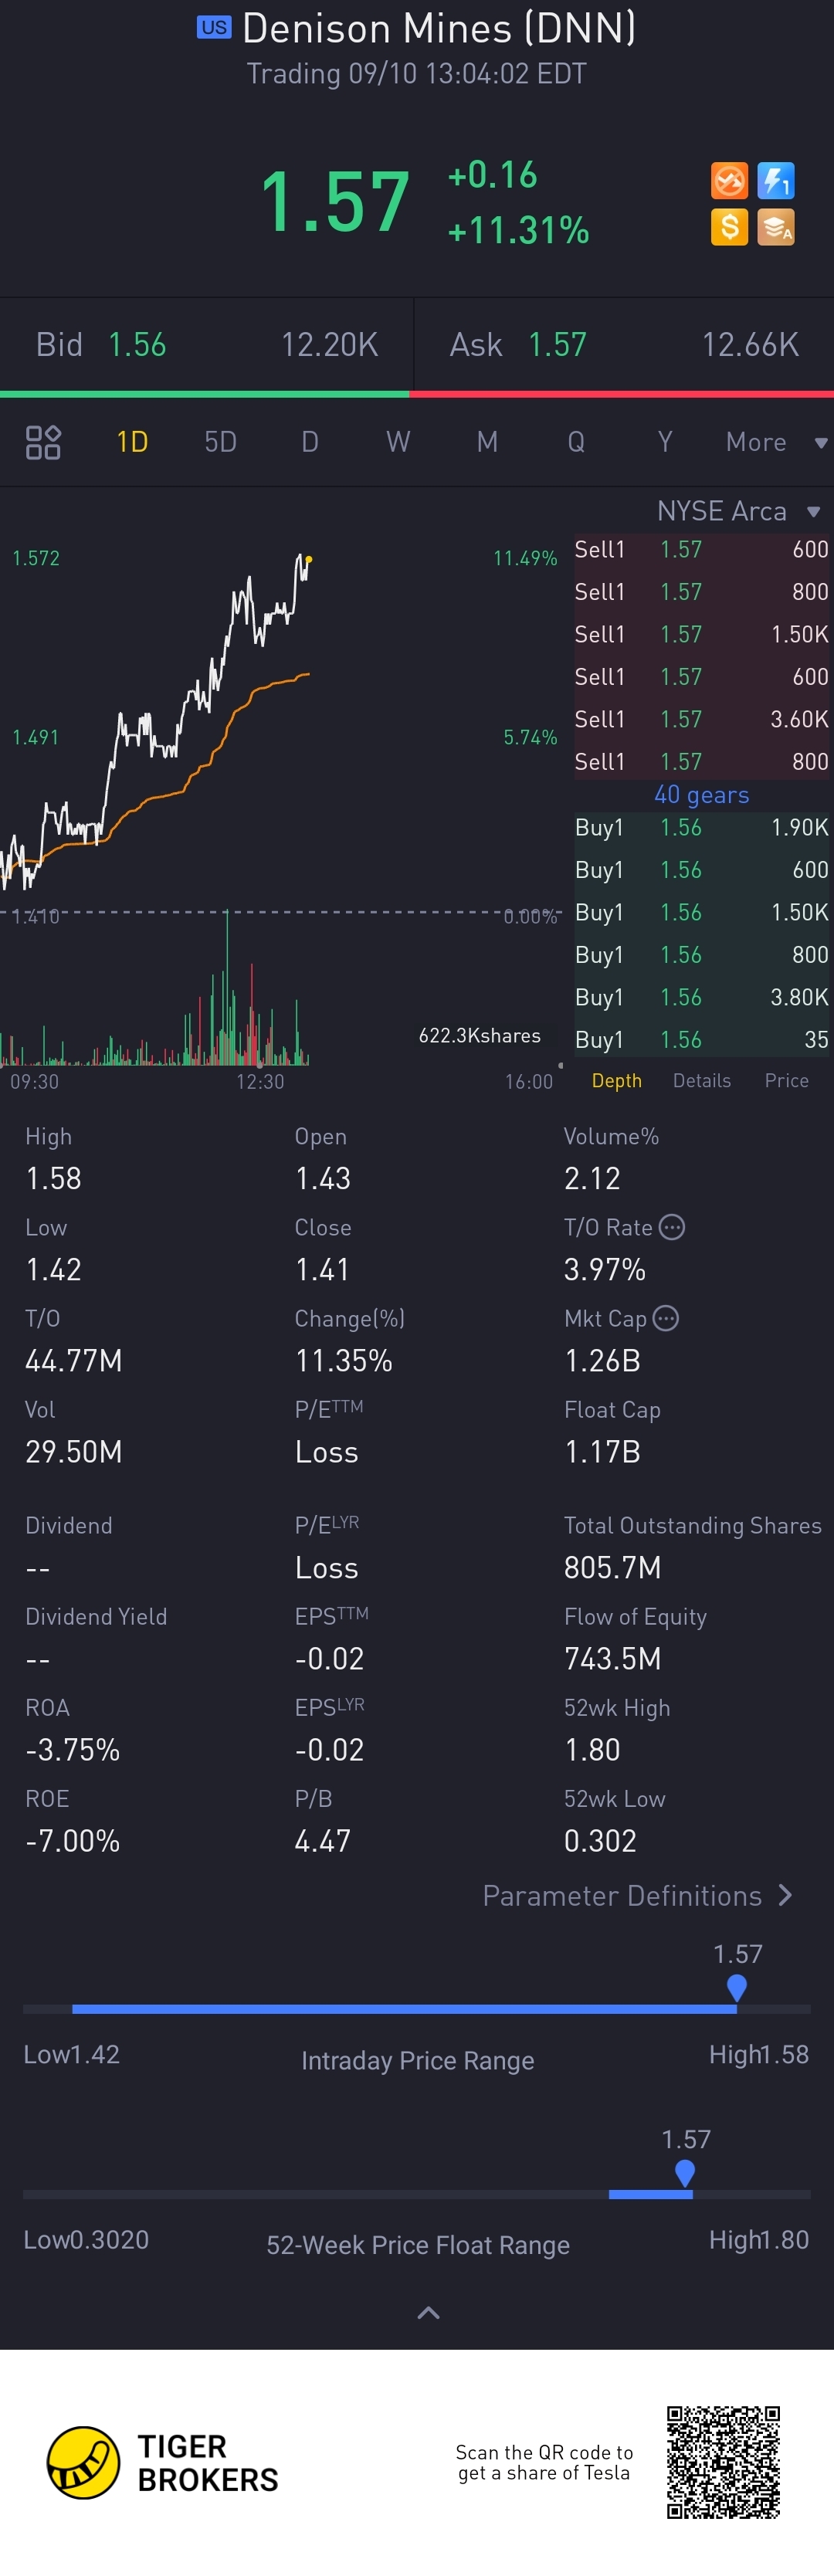The height and width of the screenshot is (2576, 834).
Task: Tap the Ask 1.57 quote panel
Action: 624,345
